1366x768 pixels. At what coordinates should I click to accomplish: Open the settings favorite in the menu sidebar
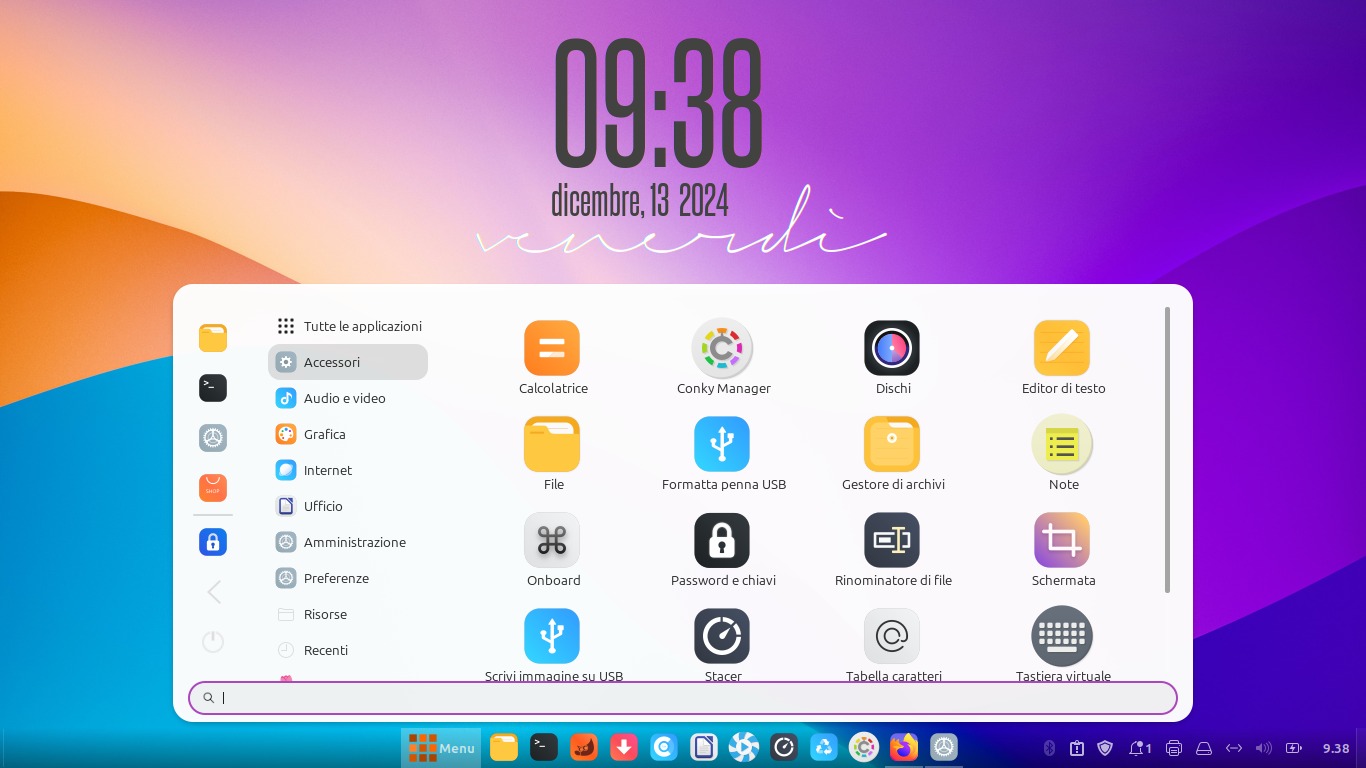point(213,438)
